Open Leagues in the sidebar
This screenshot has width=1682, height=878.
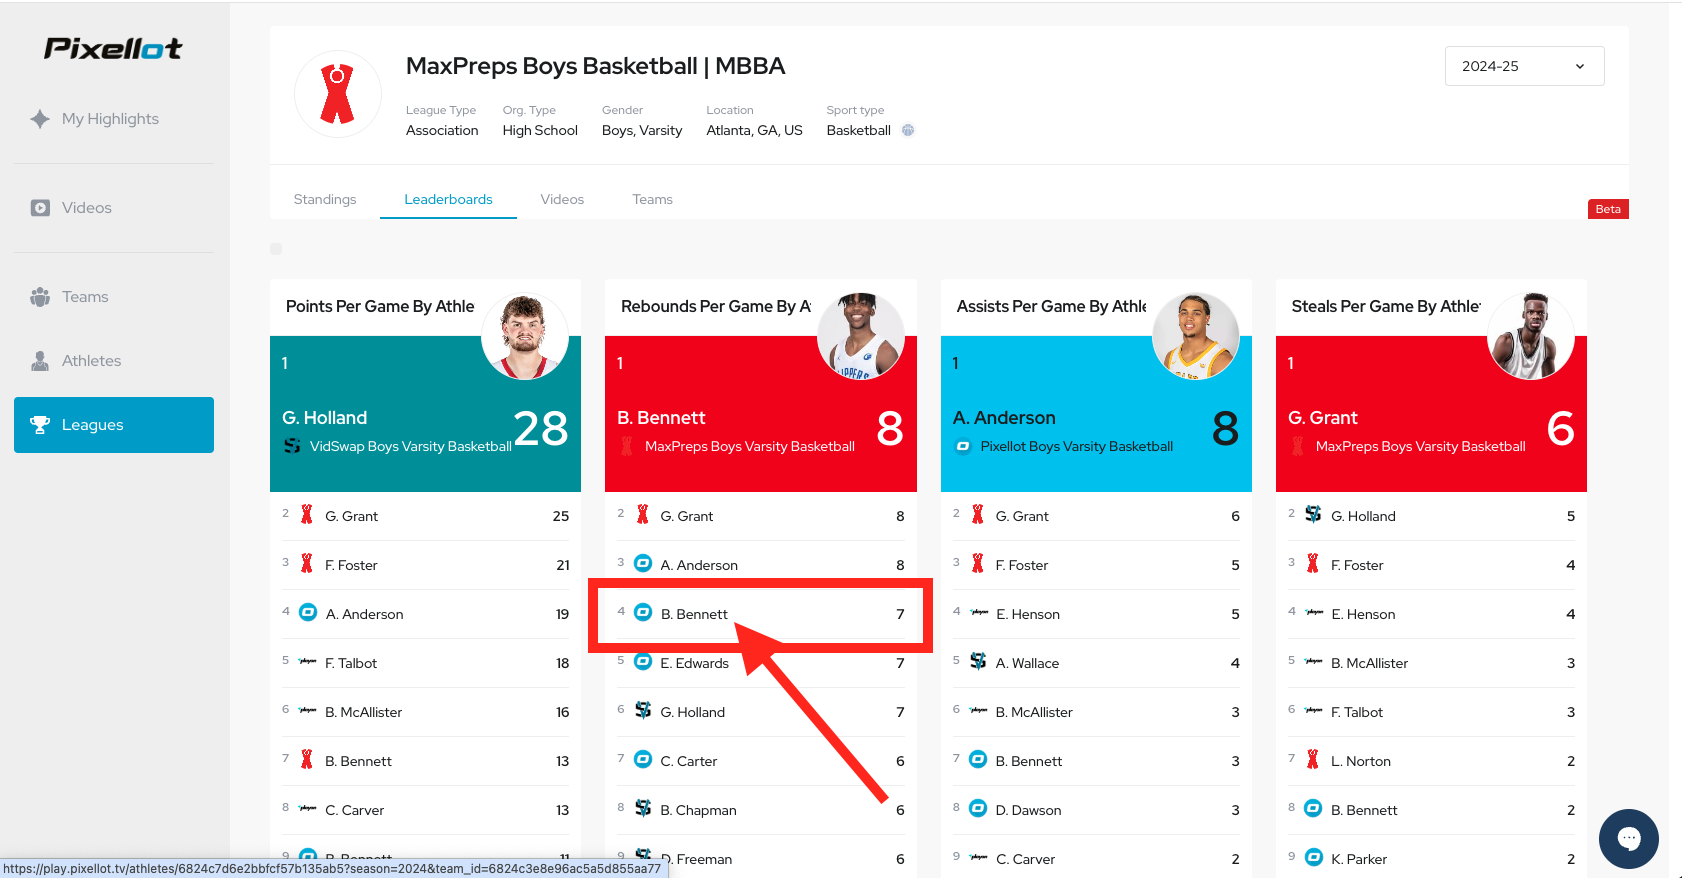tap(114, 425)
